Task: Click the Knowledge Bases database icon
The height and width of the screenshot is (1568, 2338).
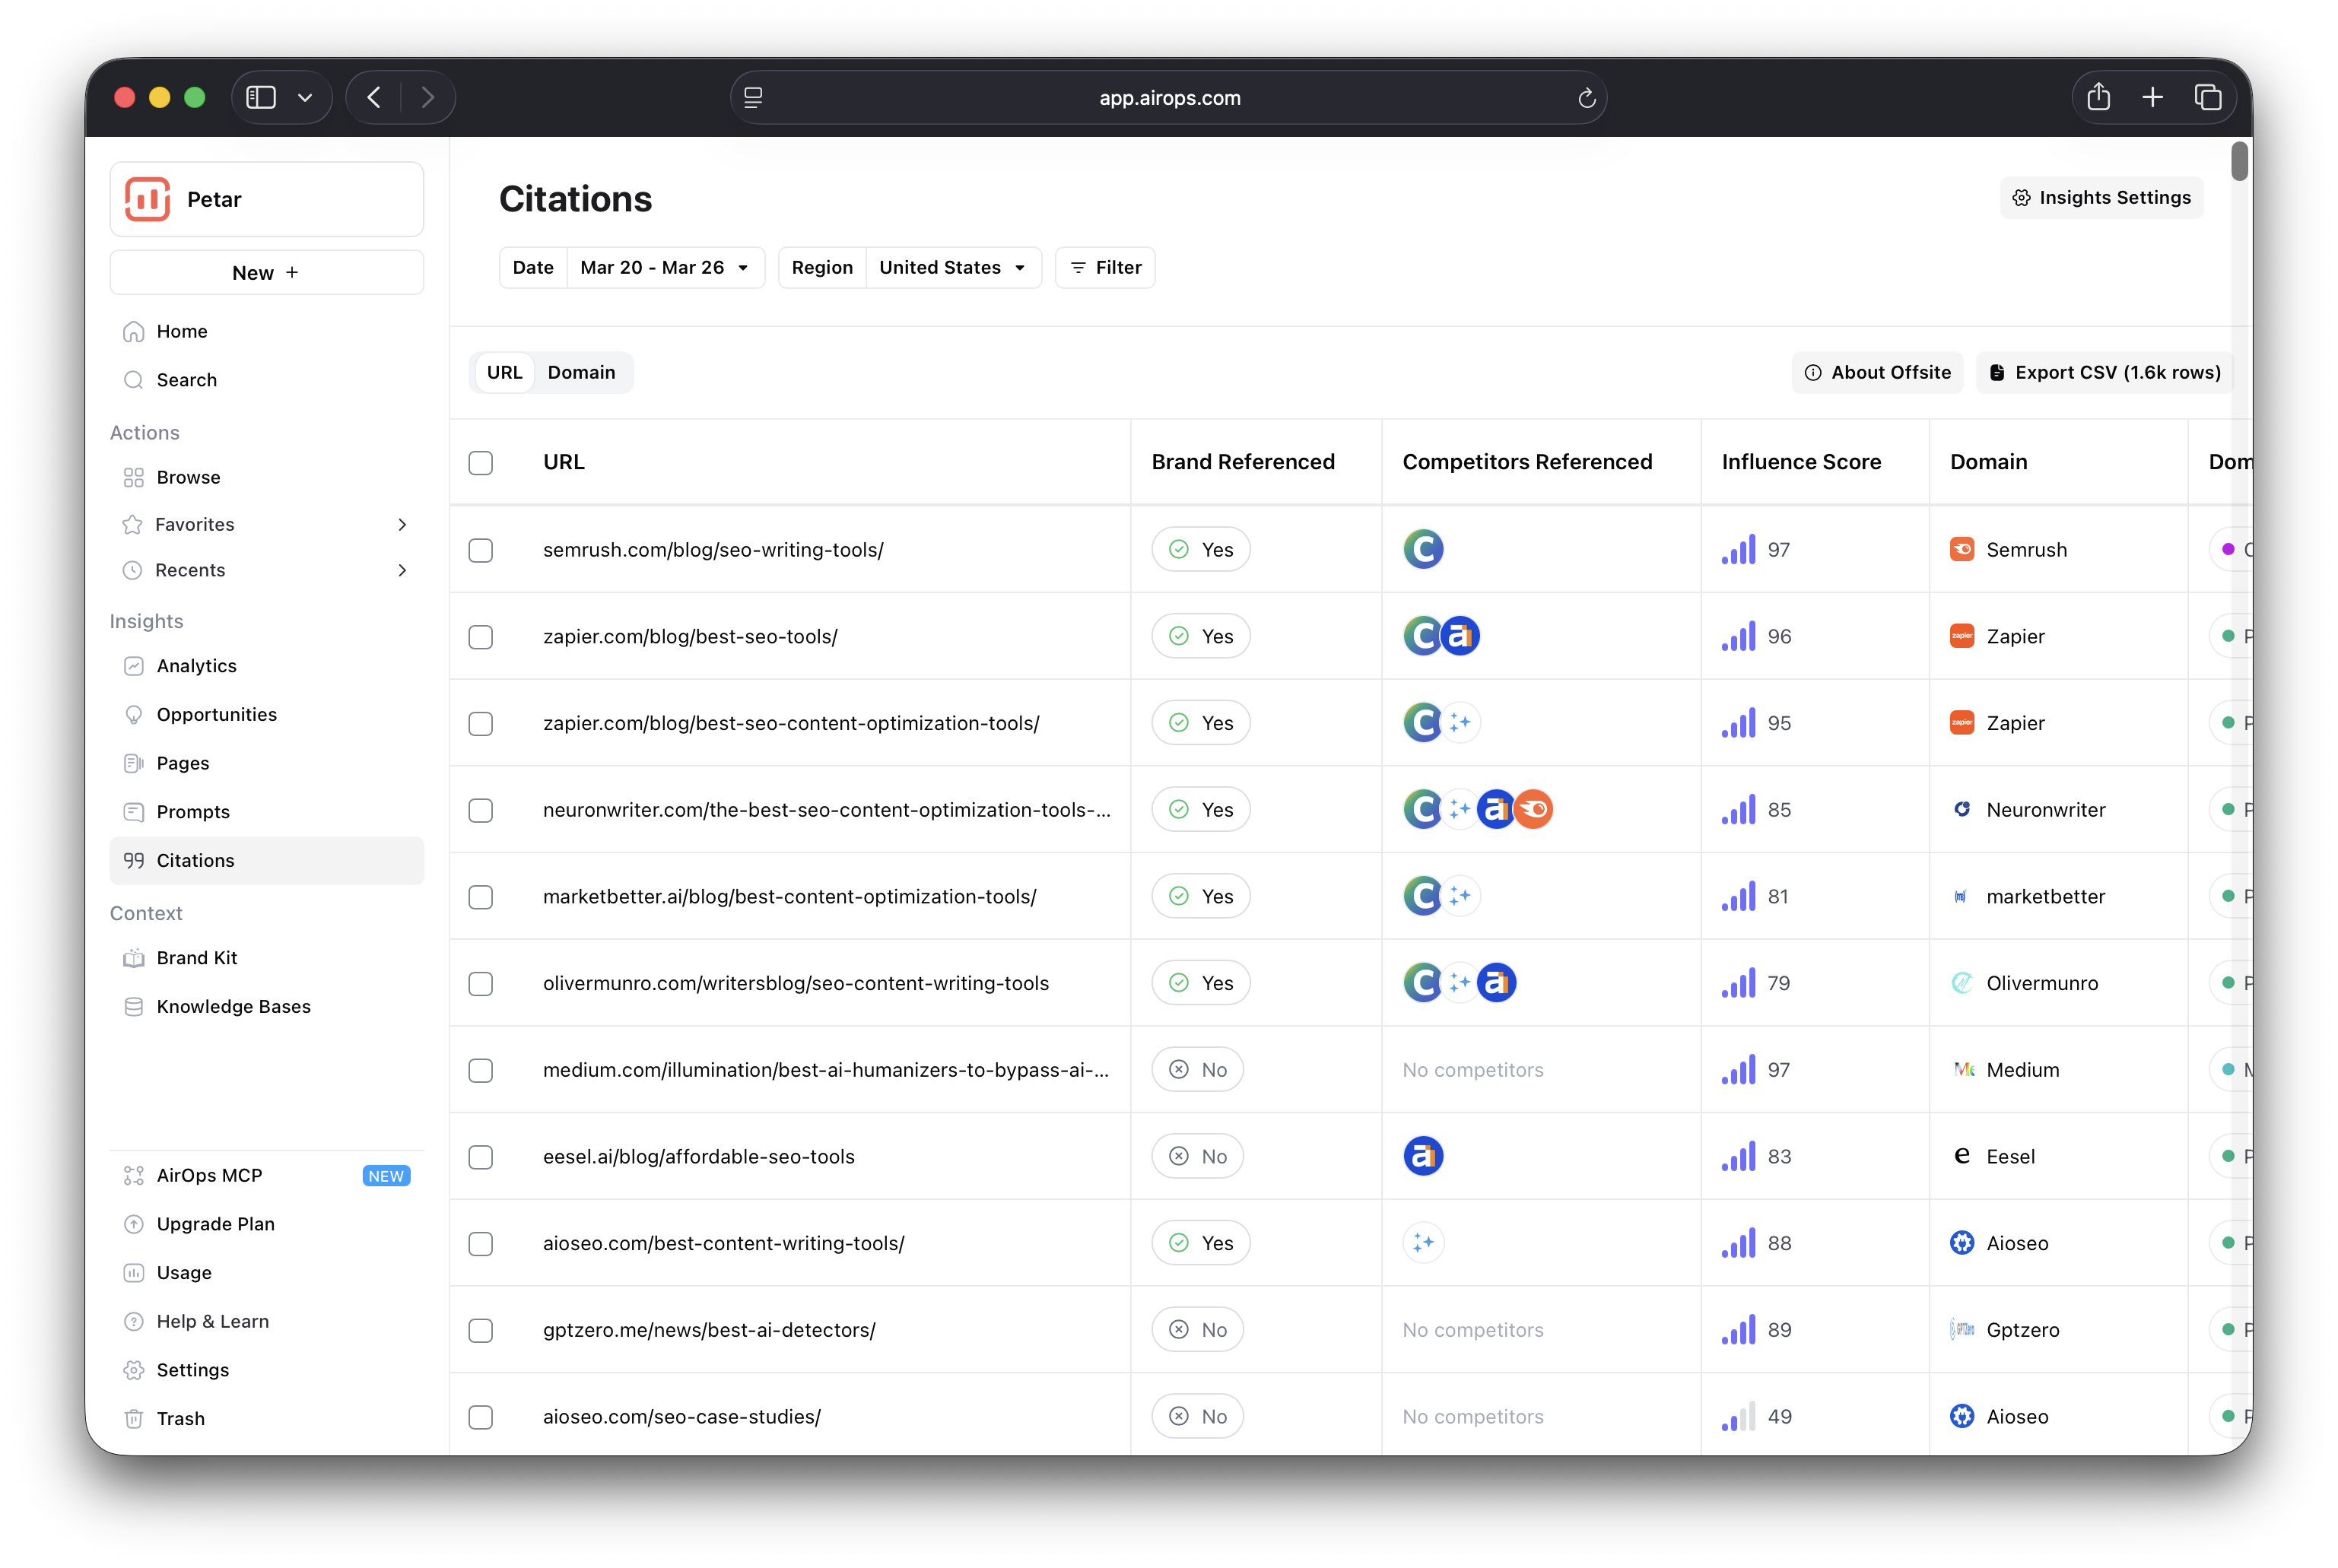Action: (x=133, y=1007)
